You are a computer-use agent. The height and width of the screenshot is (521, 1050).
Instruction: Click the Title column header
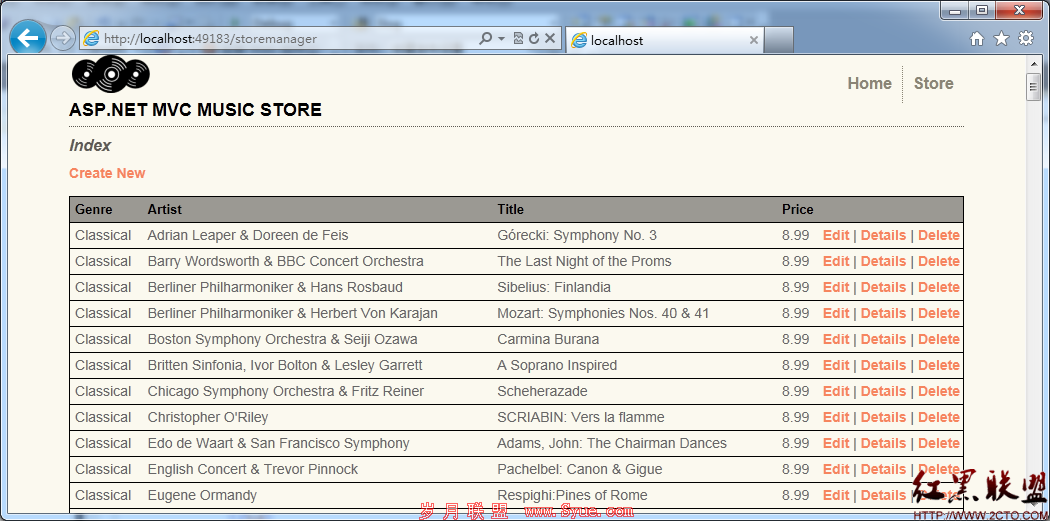click(x=510, y=210)
